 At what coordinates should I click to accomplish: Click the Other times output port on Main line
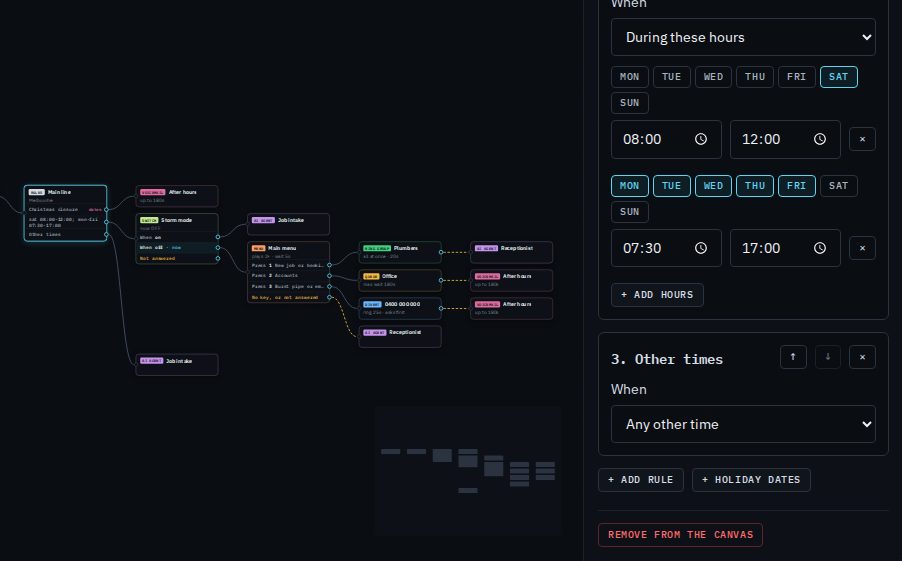click(x=106, y=234)
